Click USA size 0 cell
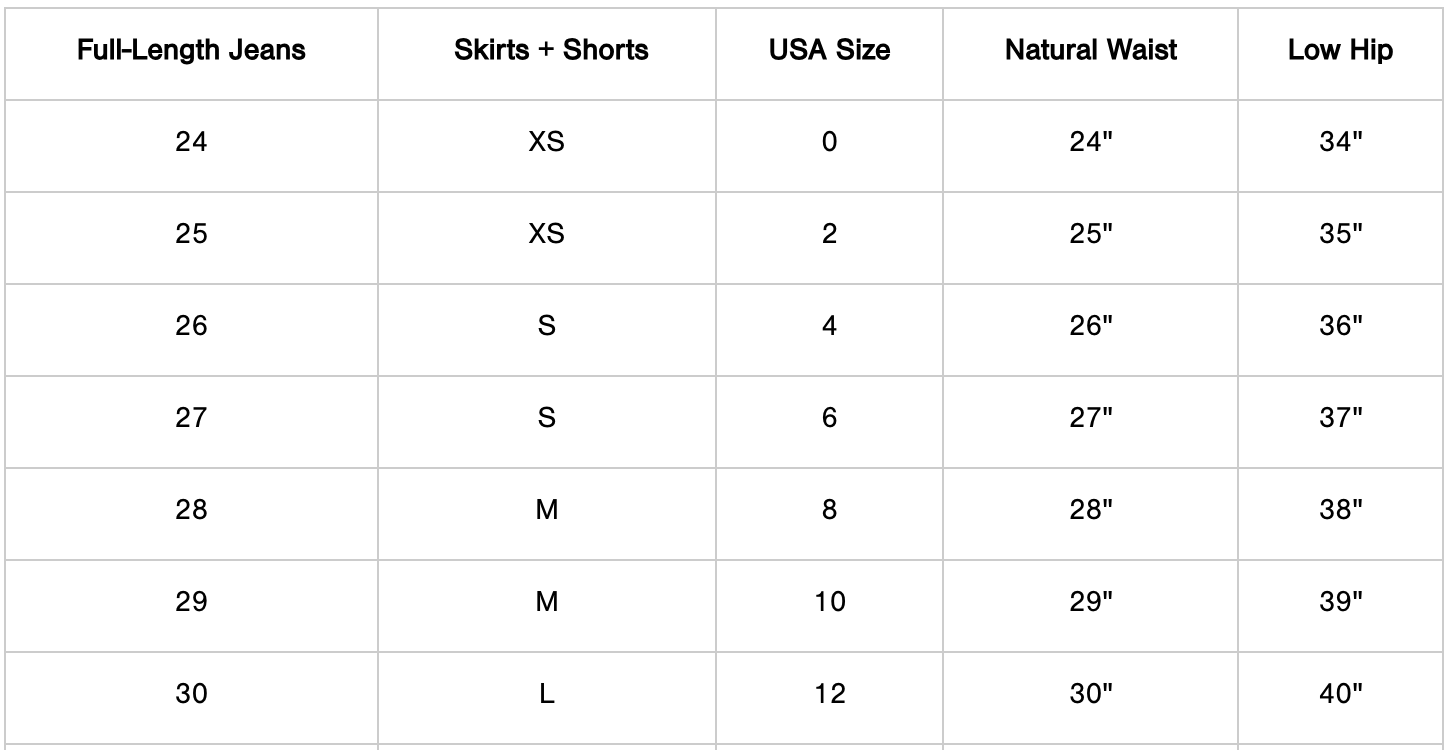 [829, 142]
